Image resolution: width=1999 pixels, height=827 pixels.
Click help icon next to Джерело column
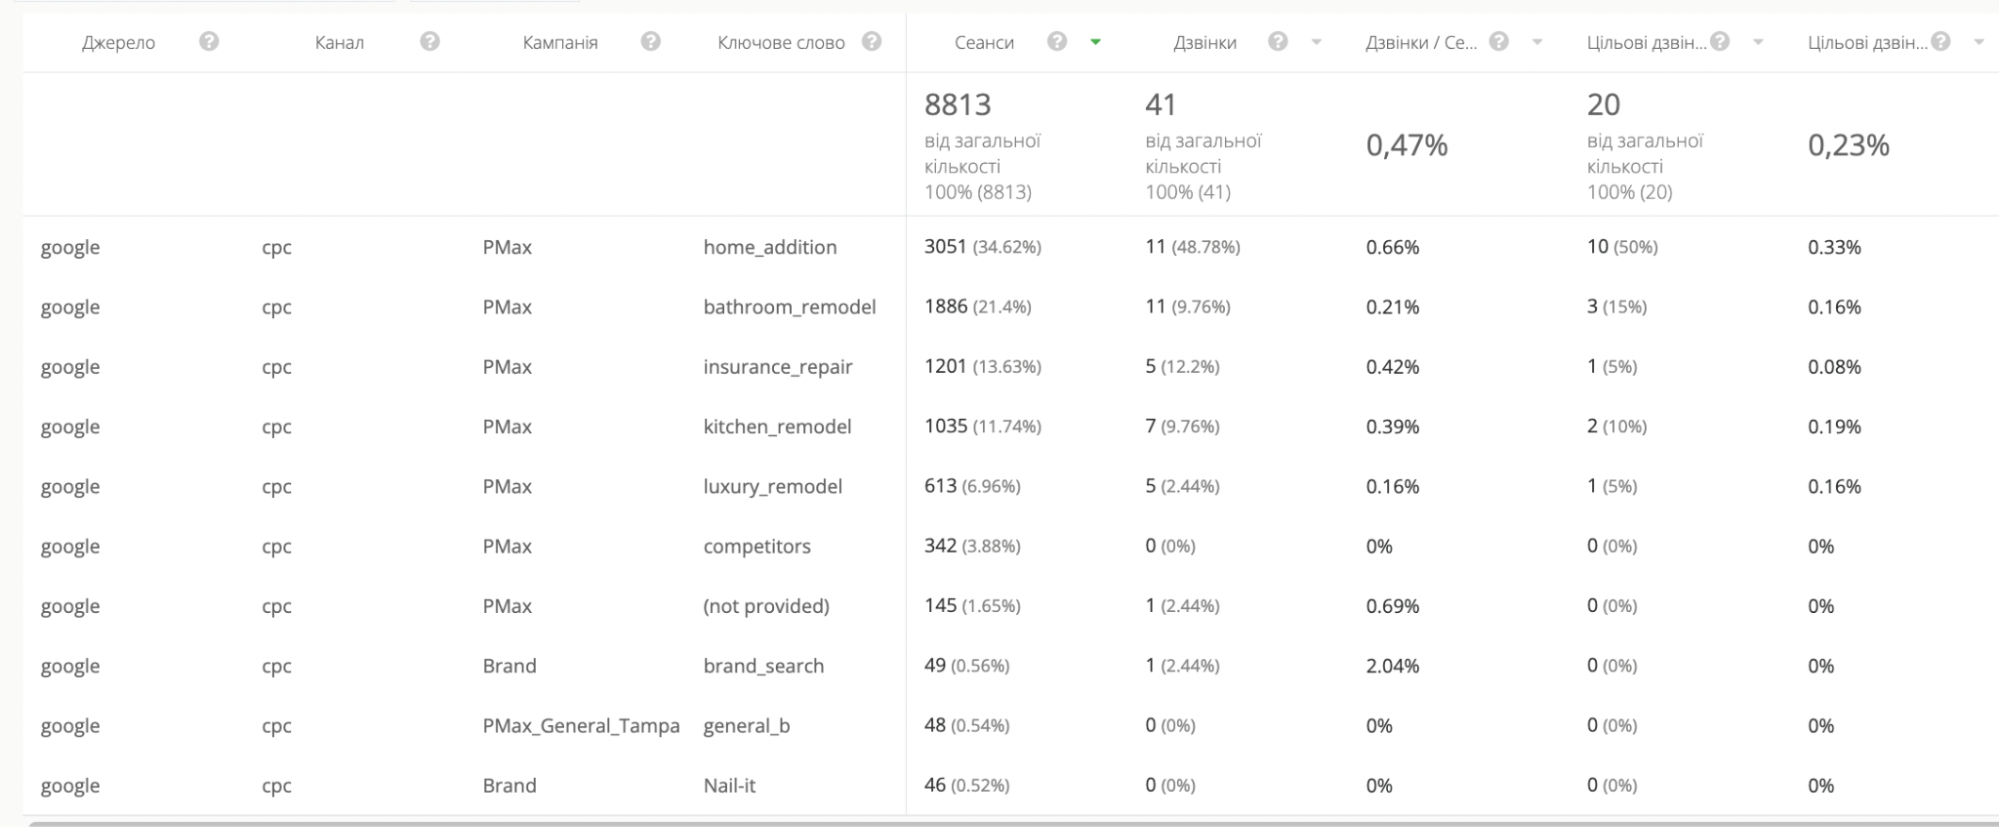(x=209, y=42)
